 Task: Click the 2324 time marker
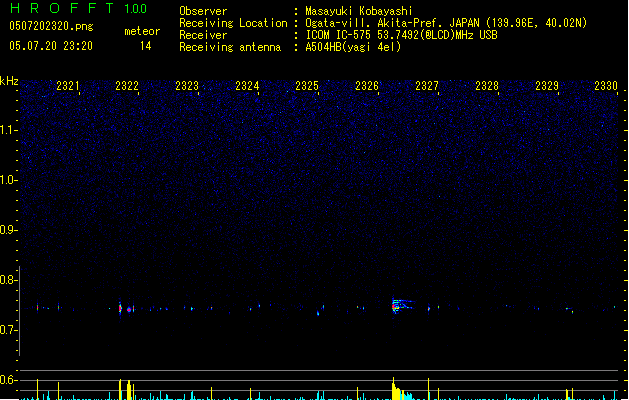(247, 86)
